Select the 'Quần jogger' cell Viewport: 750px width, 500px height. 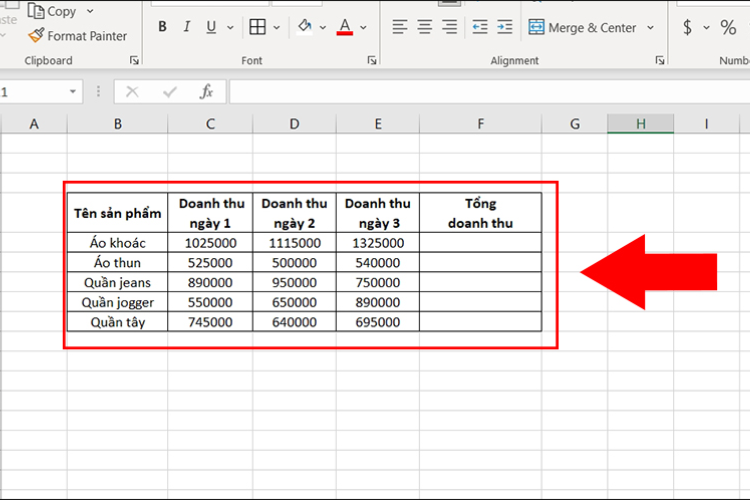tap(118, 302)
